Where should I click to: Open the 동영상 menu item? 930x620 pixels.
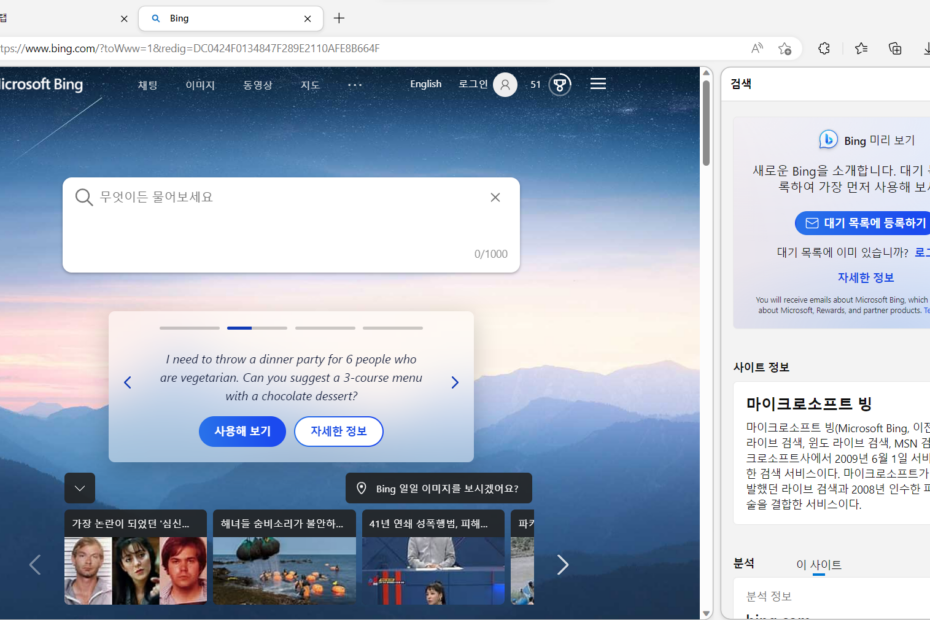257,85
